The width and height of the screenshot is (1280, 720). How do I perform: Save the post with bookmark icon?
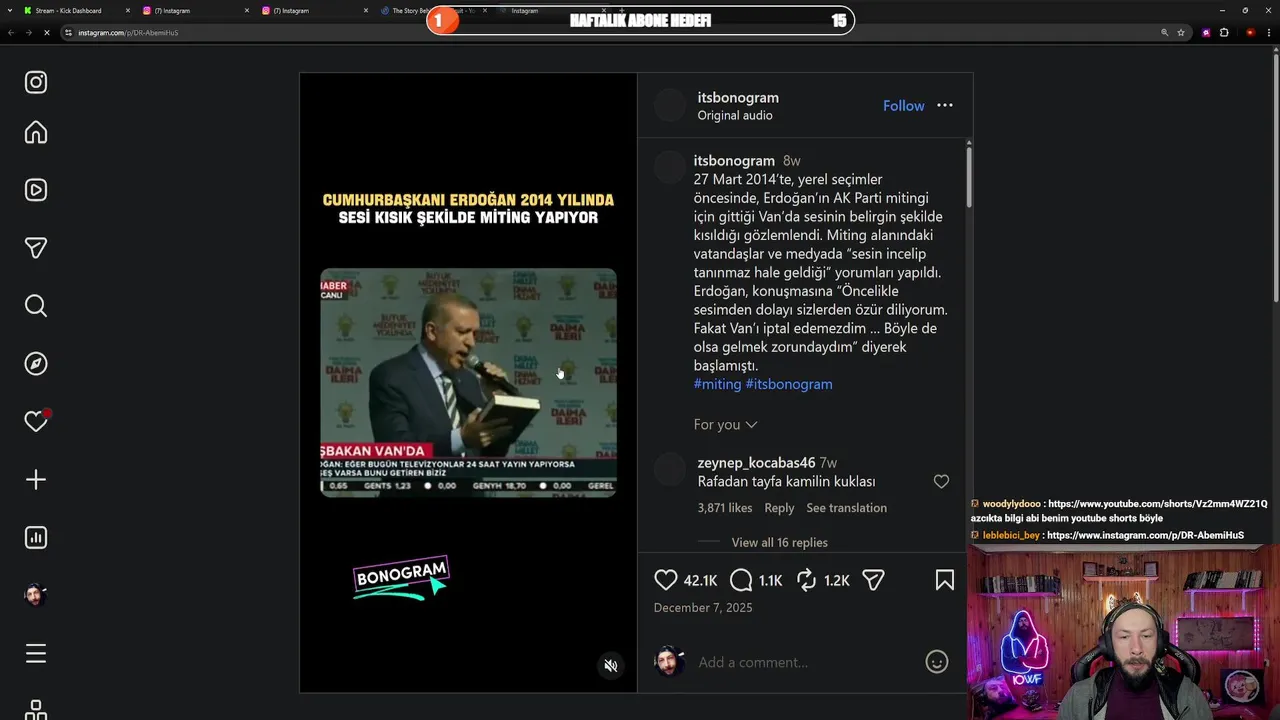point(945,580)
